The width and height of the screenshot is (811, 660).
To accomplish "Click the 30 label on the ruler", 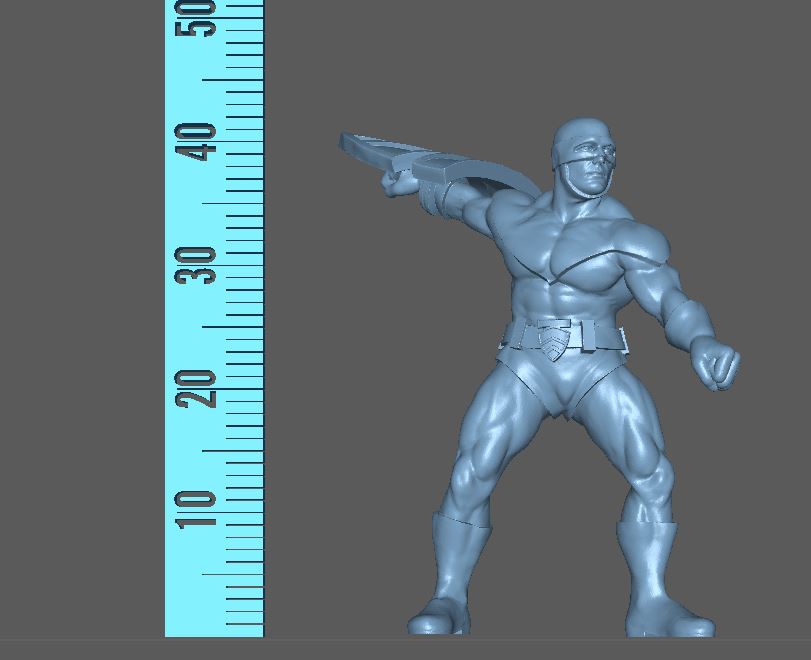I will tap(196, 265).
